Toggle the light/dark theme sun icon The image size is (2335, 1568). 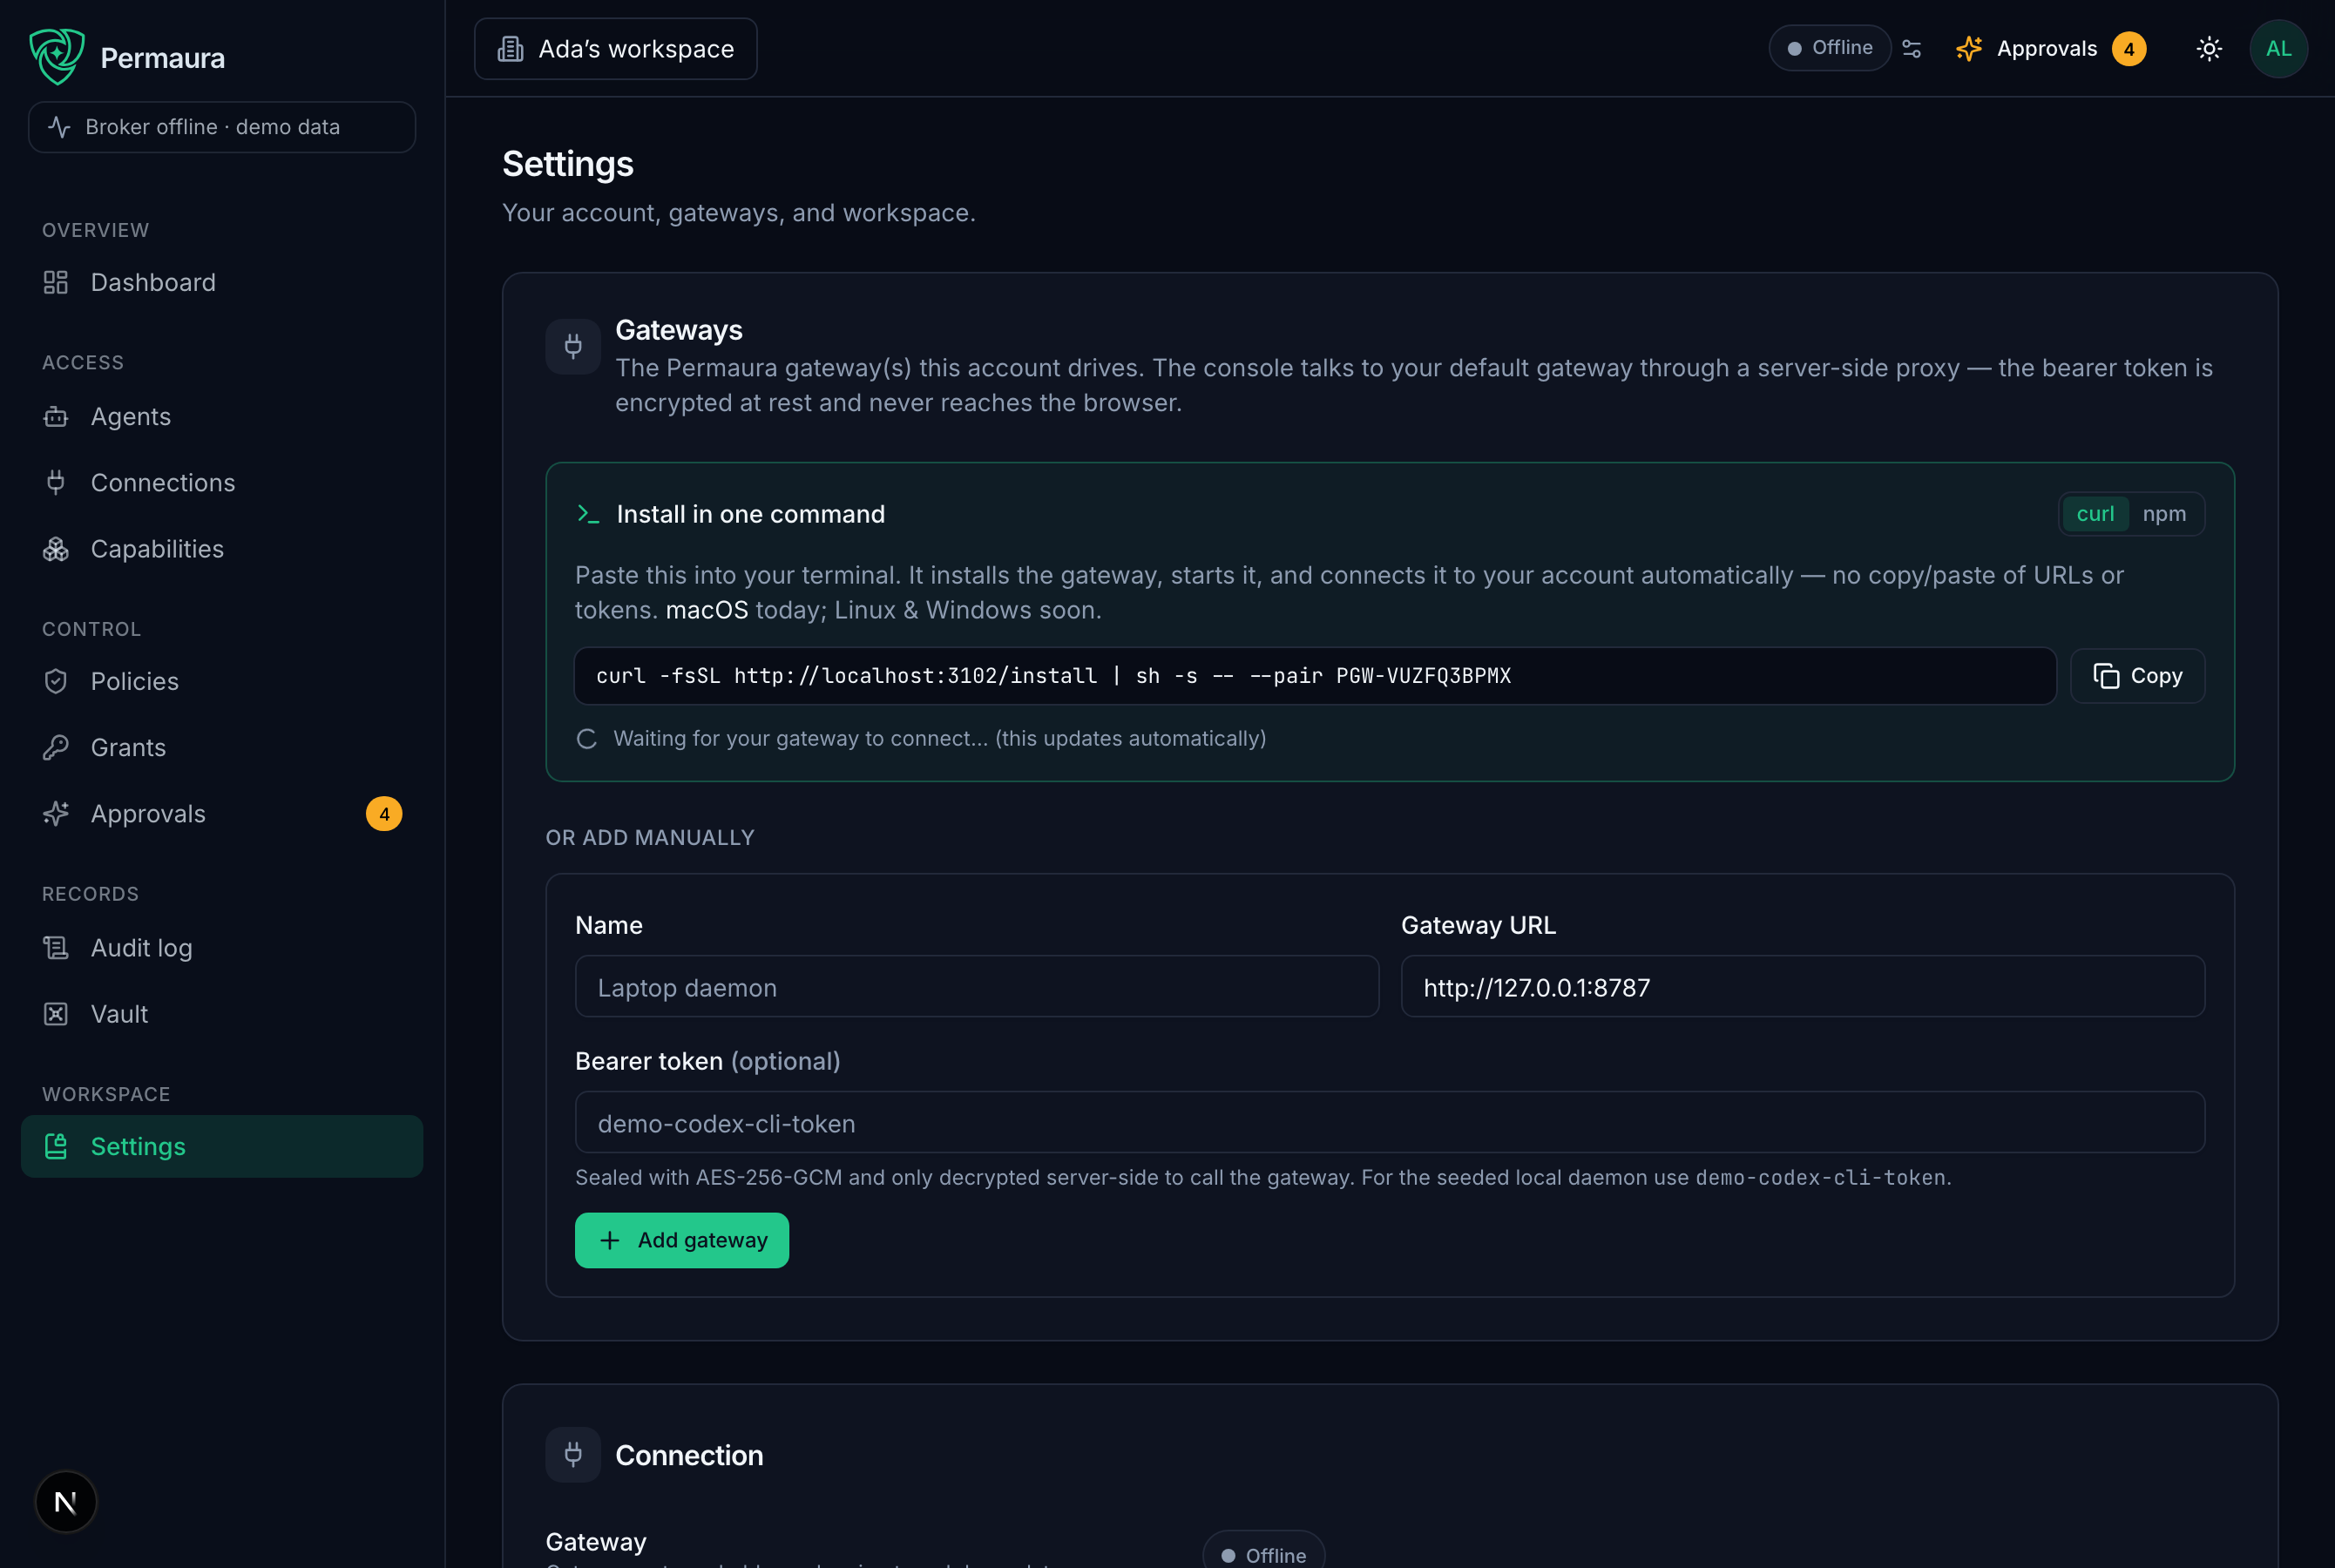pyautogui.click(x=2210, y=49)
